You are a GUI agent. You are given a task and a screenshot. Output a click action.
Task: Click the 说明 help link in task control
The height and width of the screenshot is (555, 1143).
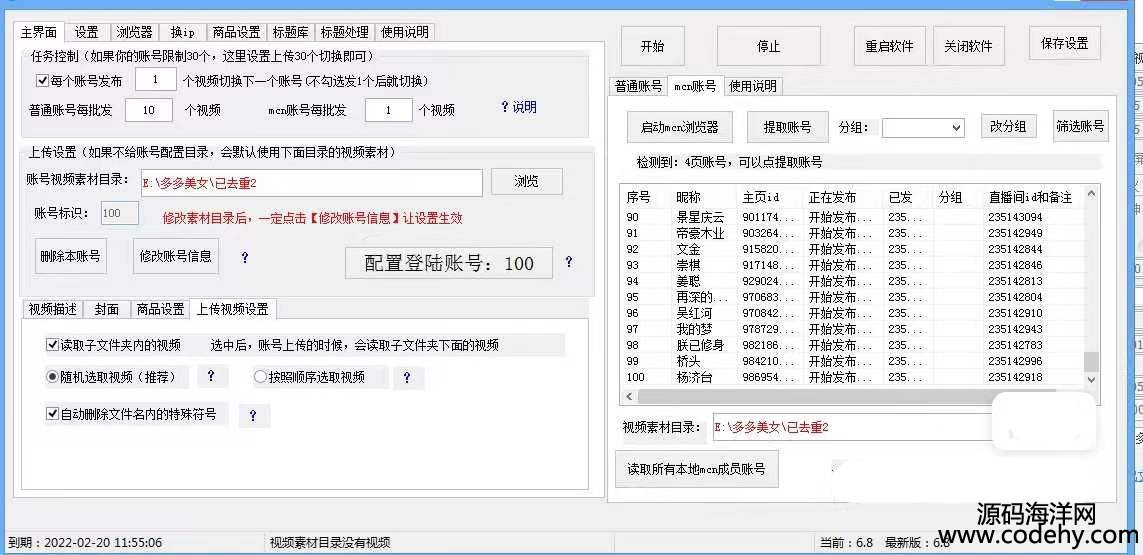click(x=518, y=107)
